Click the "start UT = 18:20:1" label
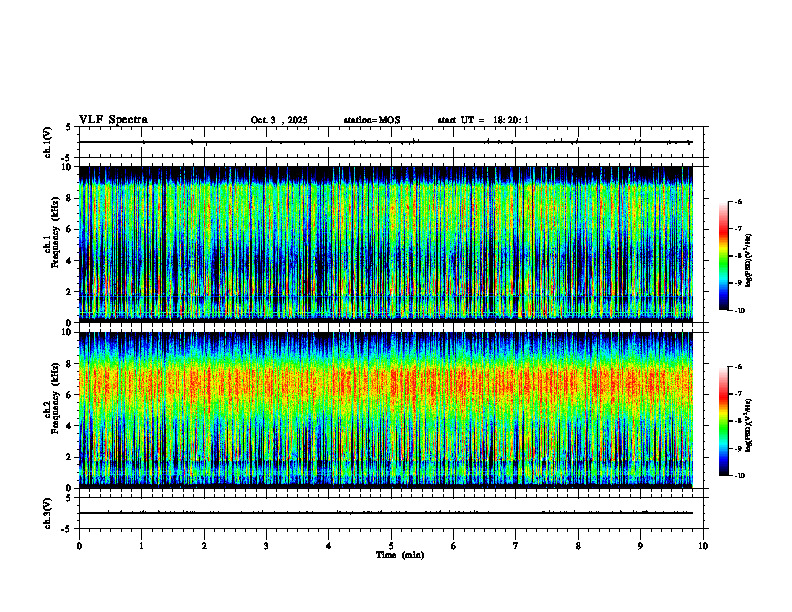Screen dimensions: 792x612 click(x=483, y=120)
